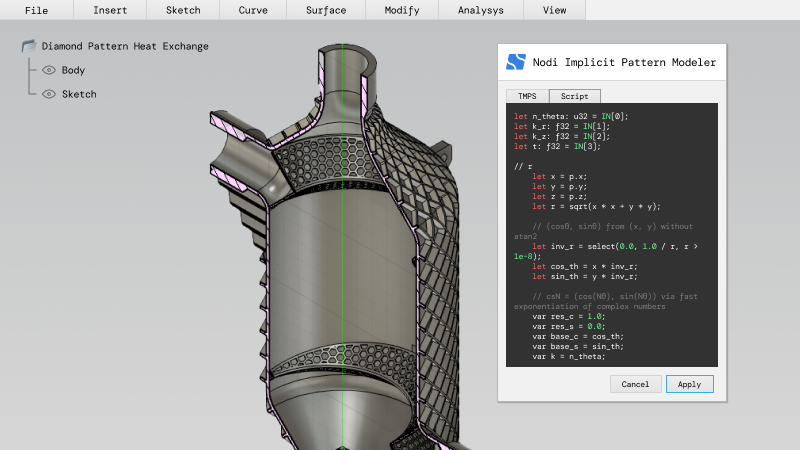Open the Surface menu

tap(326, 10)
